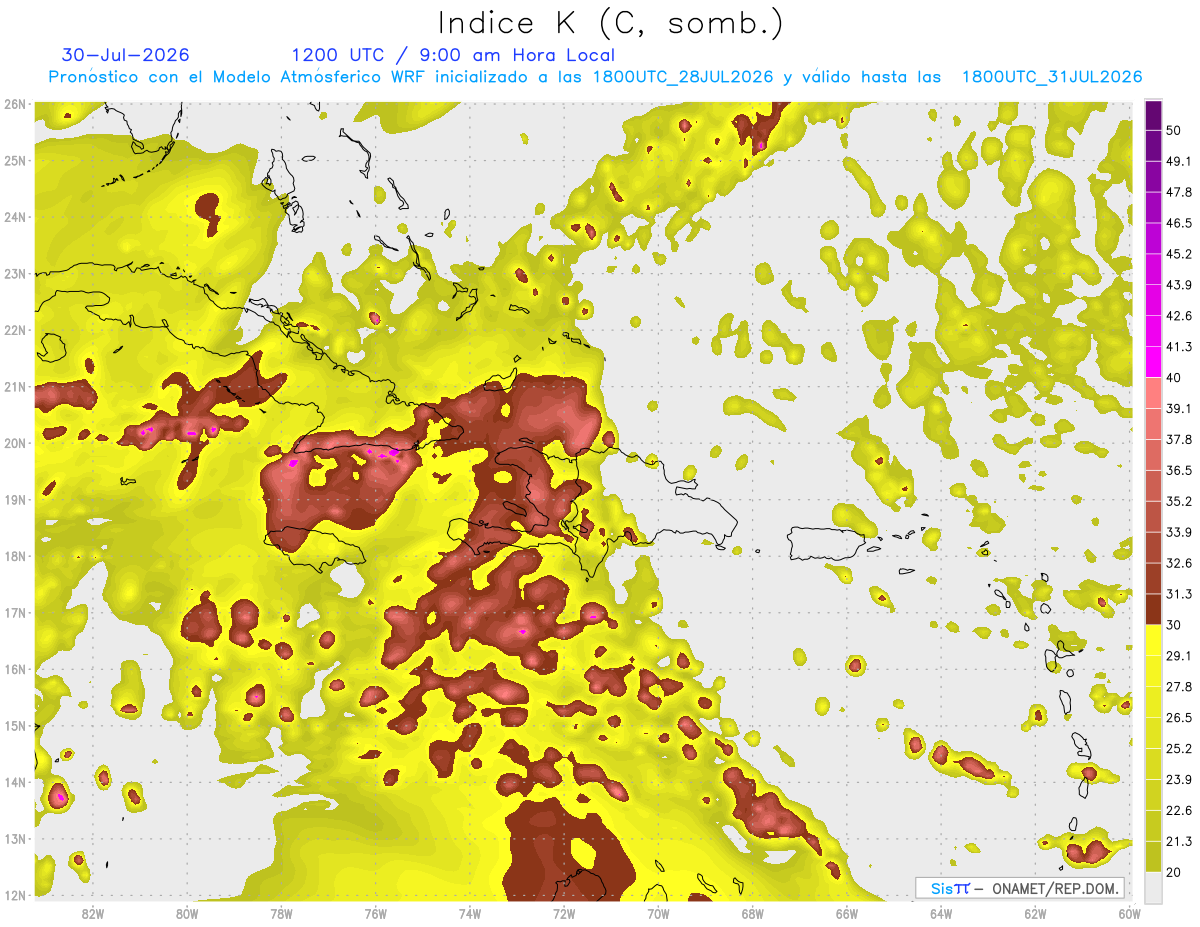Pick the gray swatch below 20 on colorbar
The height and width of the screenshot is (927, 1200).
click(1153, 887)
